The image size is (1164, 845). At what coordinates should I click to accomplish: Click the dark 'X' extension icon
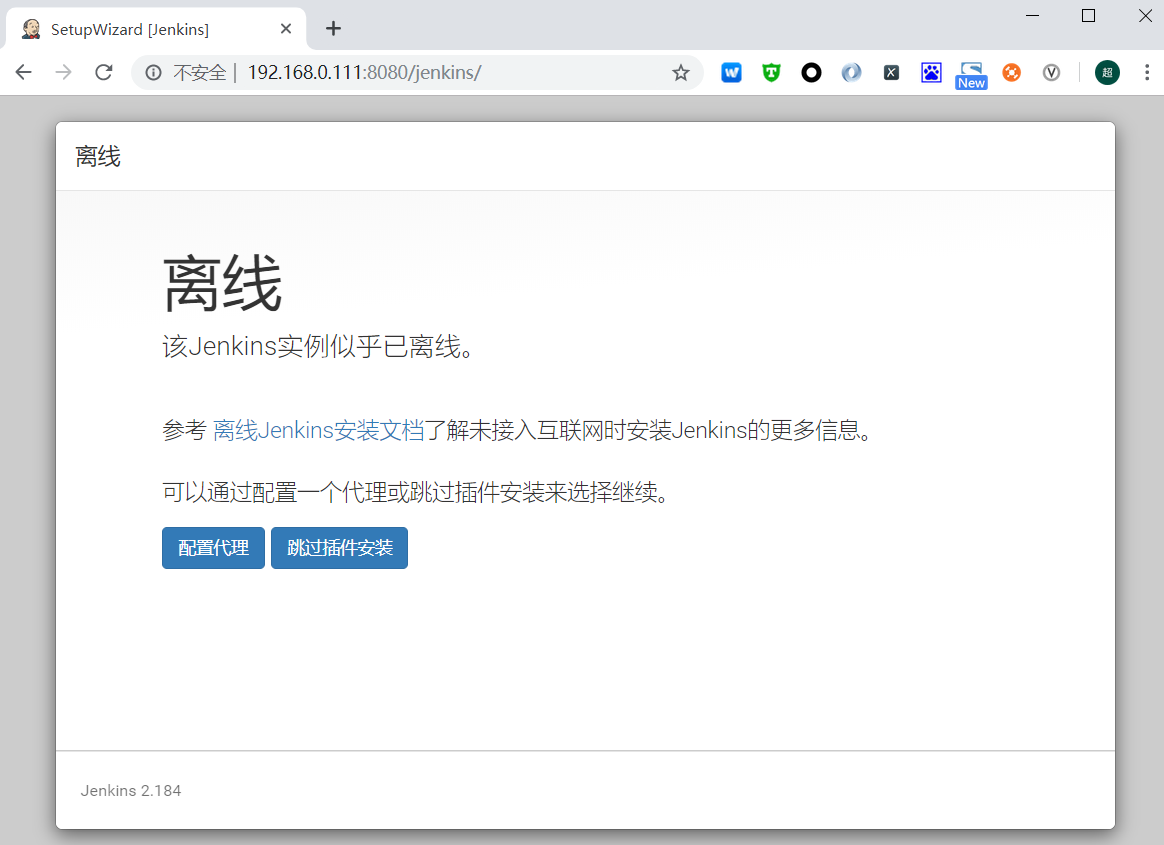pyautogui.click(x=891, y=72)
